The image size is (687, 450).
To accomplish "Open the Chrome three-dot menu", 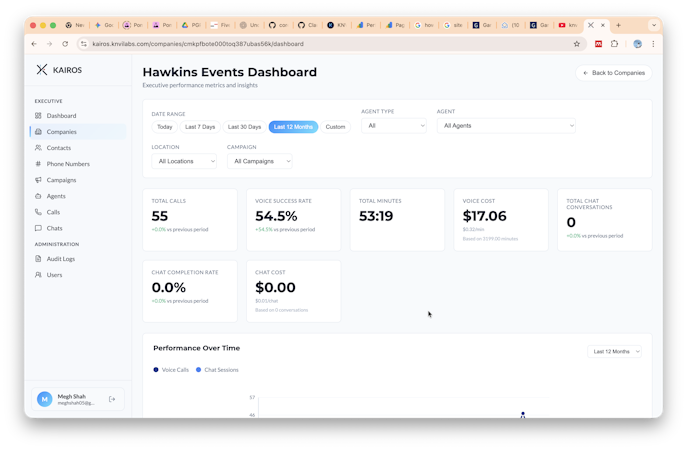I will coord(653,44).
